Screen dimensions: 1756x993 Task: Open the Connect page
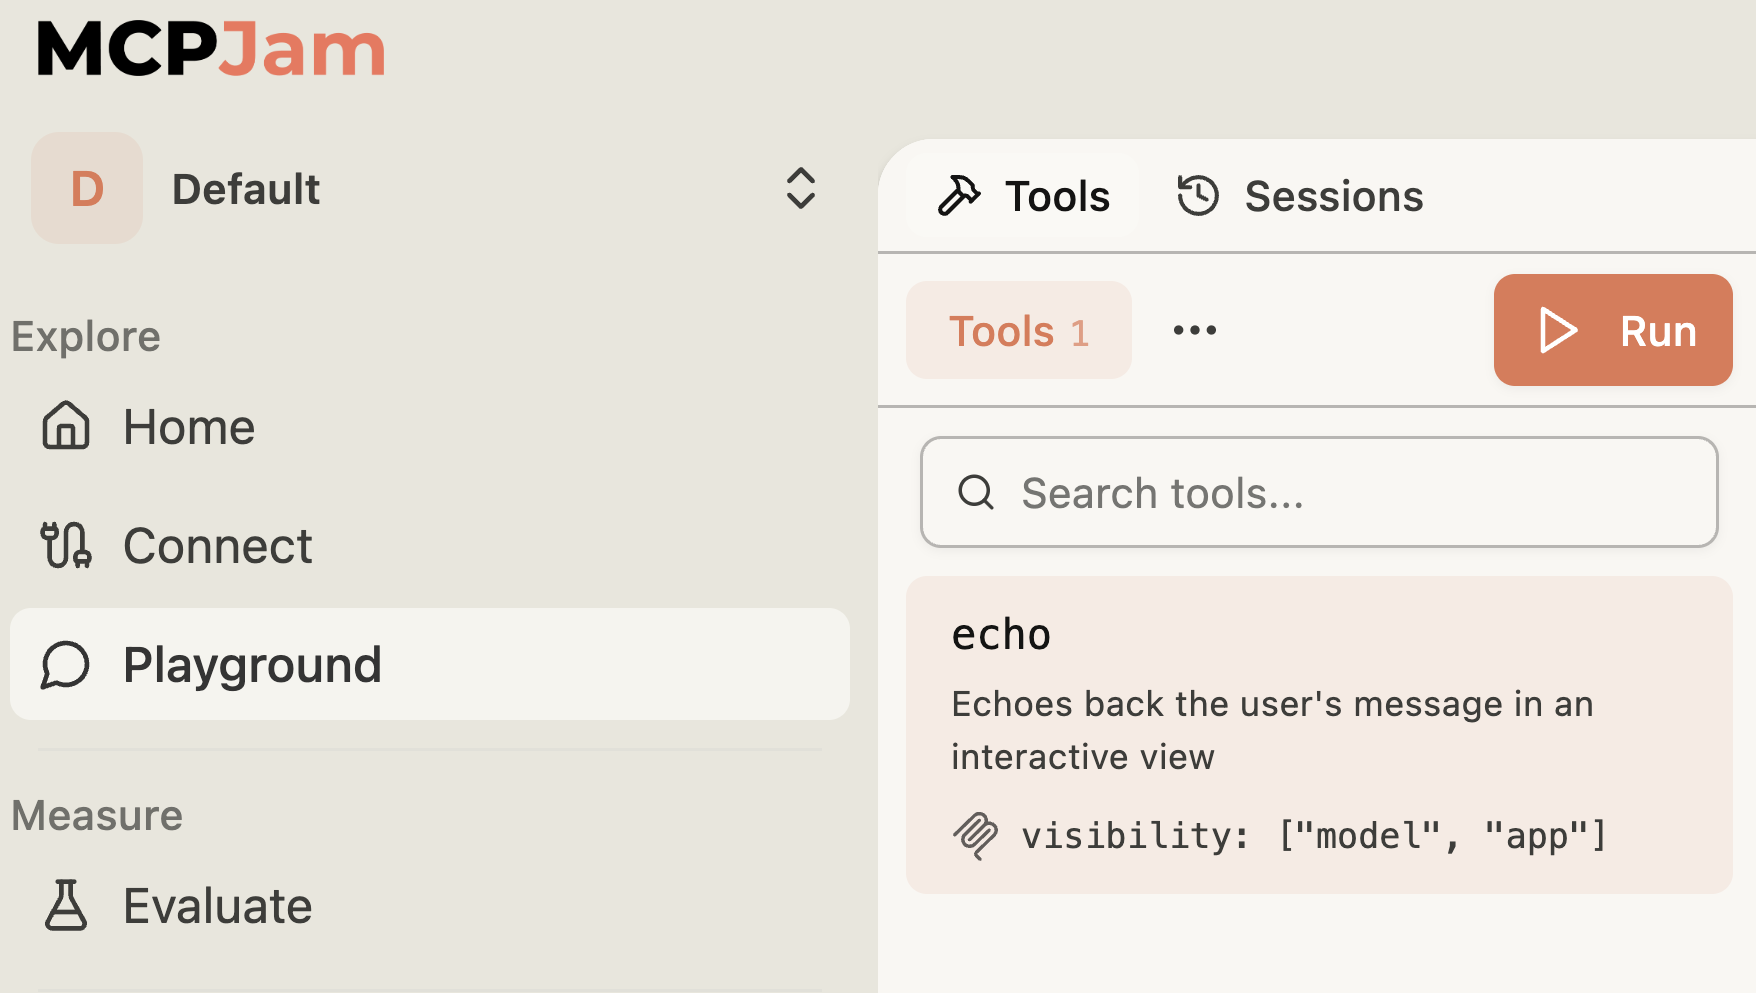430,546
